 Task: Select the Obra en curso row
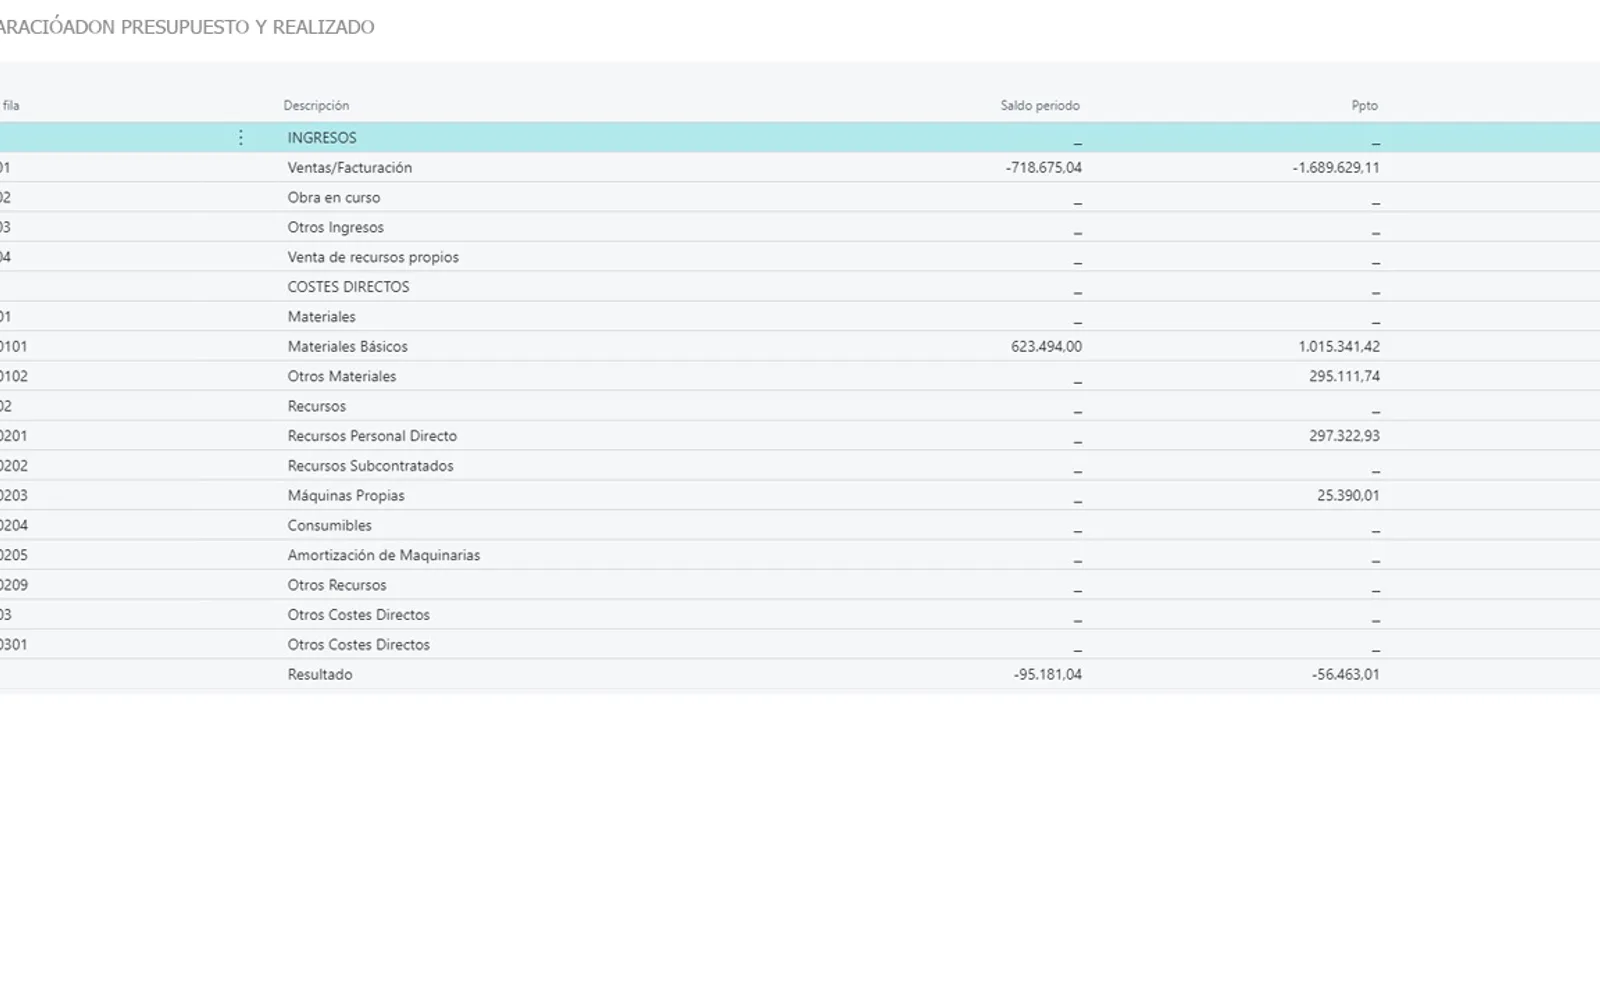coord(334,198)
